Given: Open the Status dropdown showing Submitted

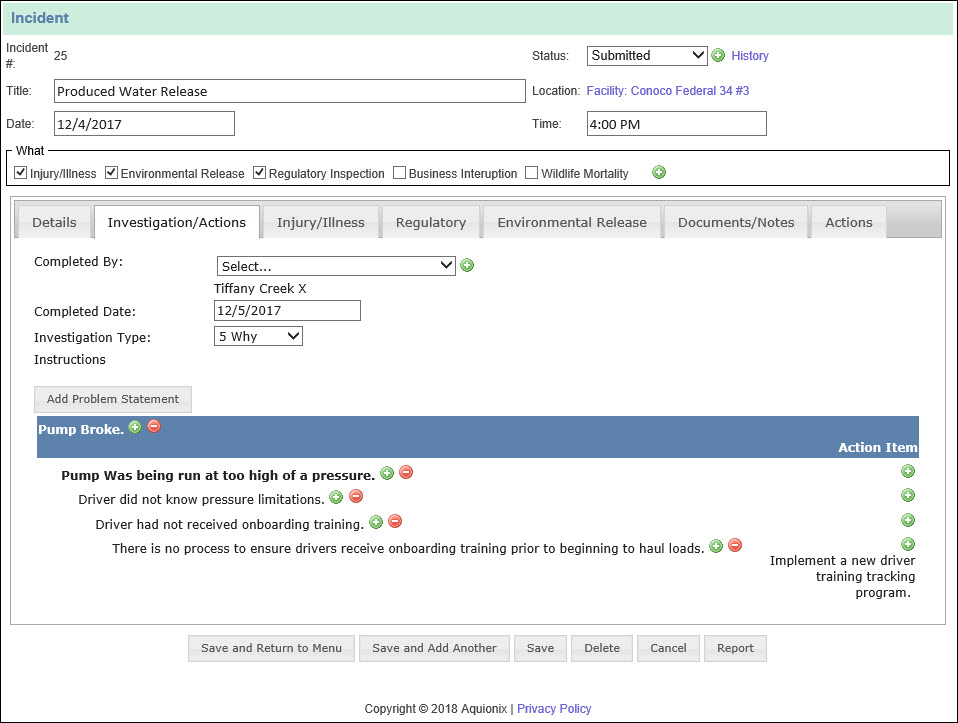Looking at the screenshot, I should pyautogui.click(x=647, y=55).
